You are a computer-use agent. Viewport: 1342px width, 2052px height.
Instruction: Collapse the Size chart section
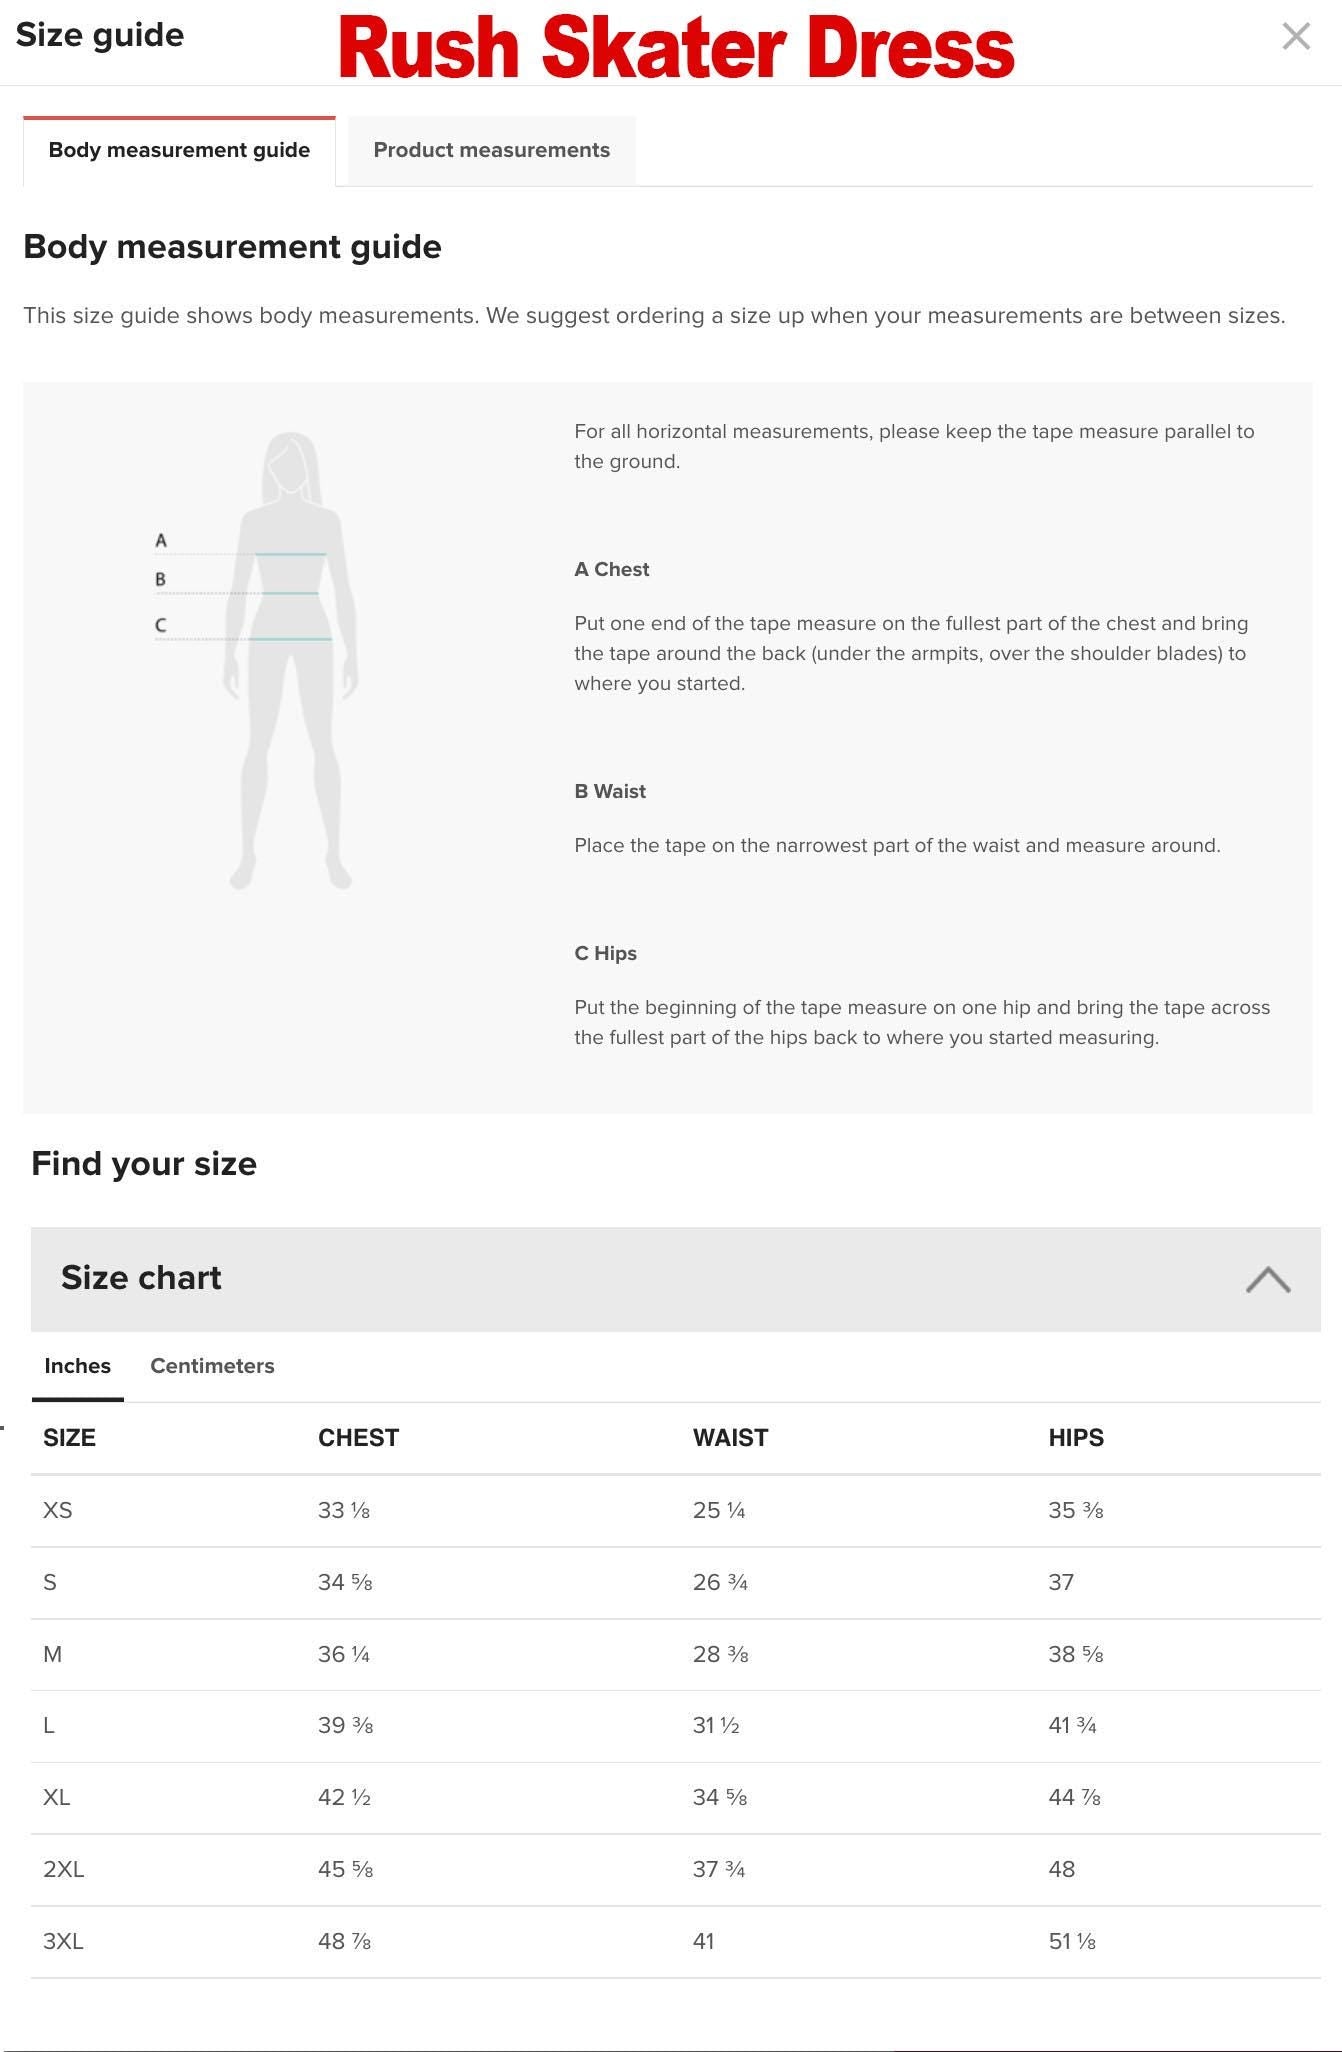coord(1268,1278)
